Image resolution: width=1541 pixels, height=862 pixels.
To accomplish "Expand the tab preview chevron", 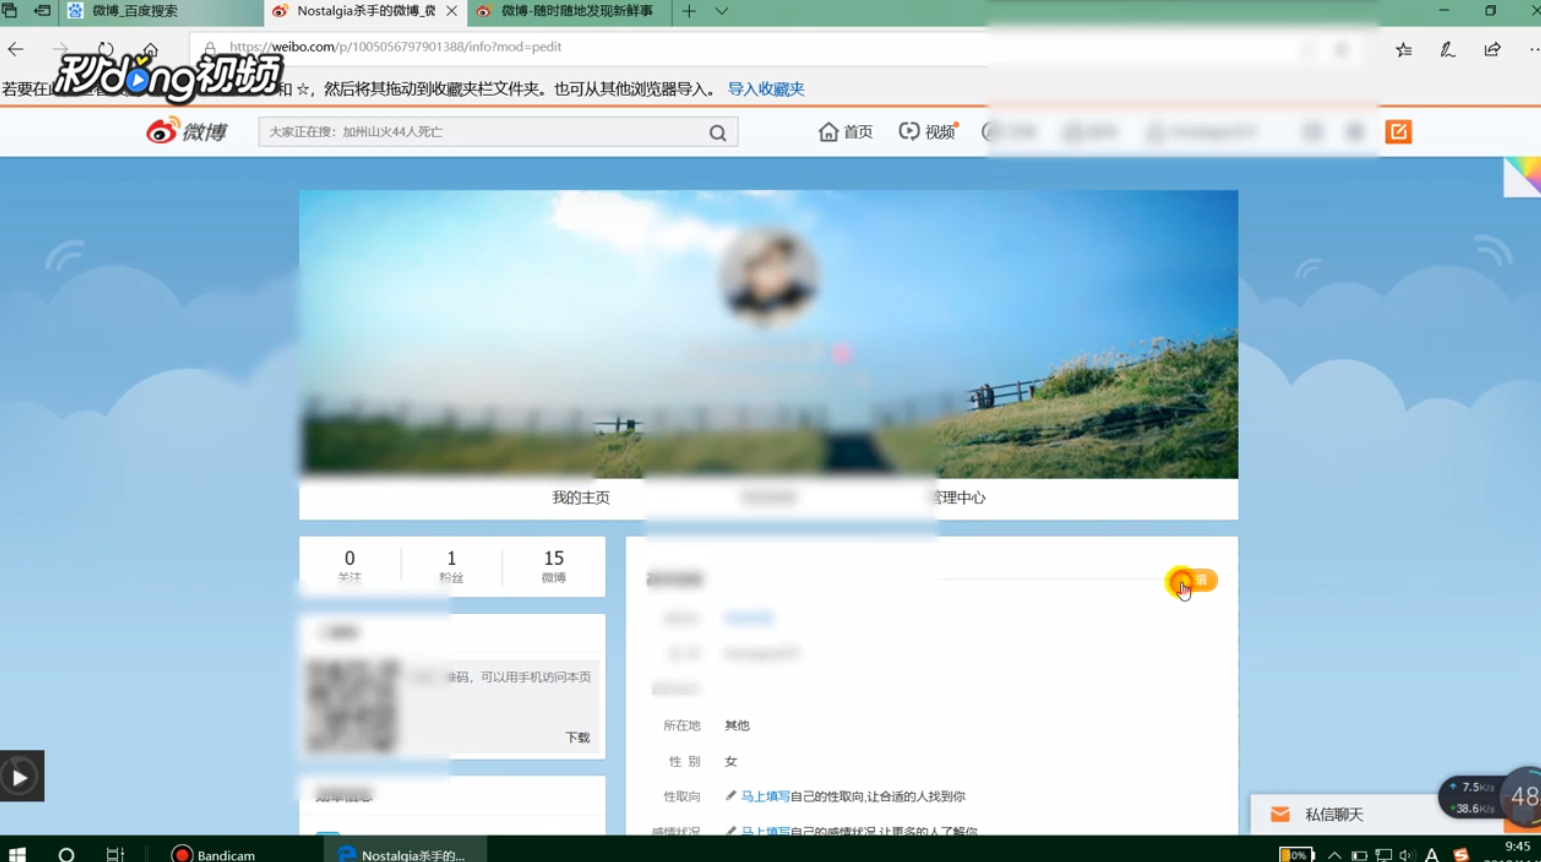I will [721, 11].
